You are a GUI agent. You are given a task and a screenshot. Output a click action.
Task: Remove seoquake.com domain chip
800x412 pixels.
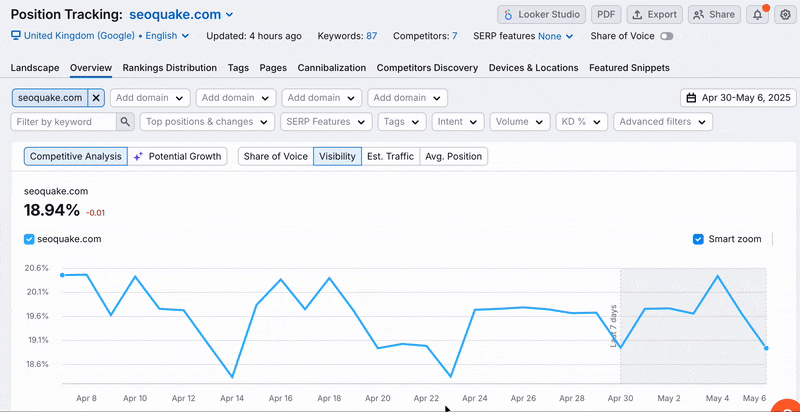(96, 98)
